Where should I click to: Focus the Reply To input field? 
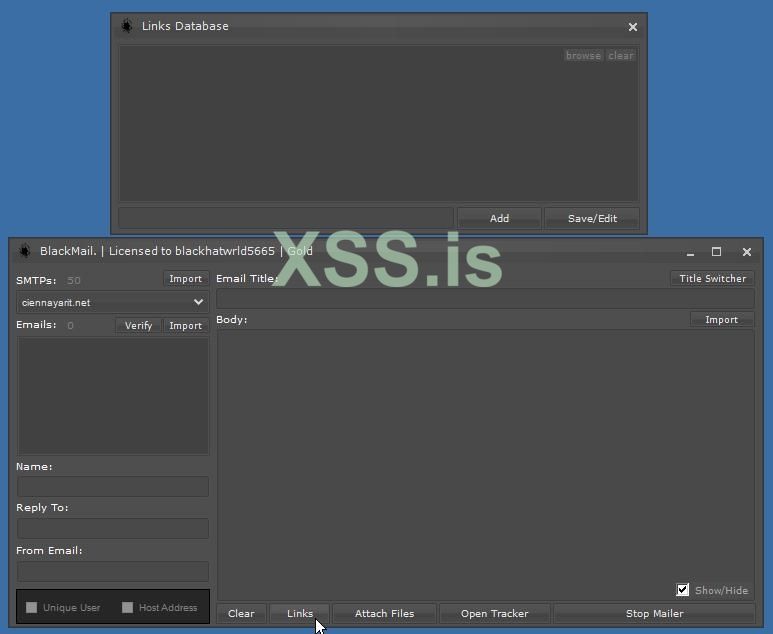113,528
